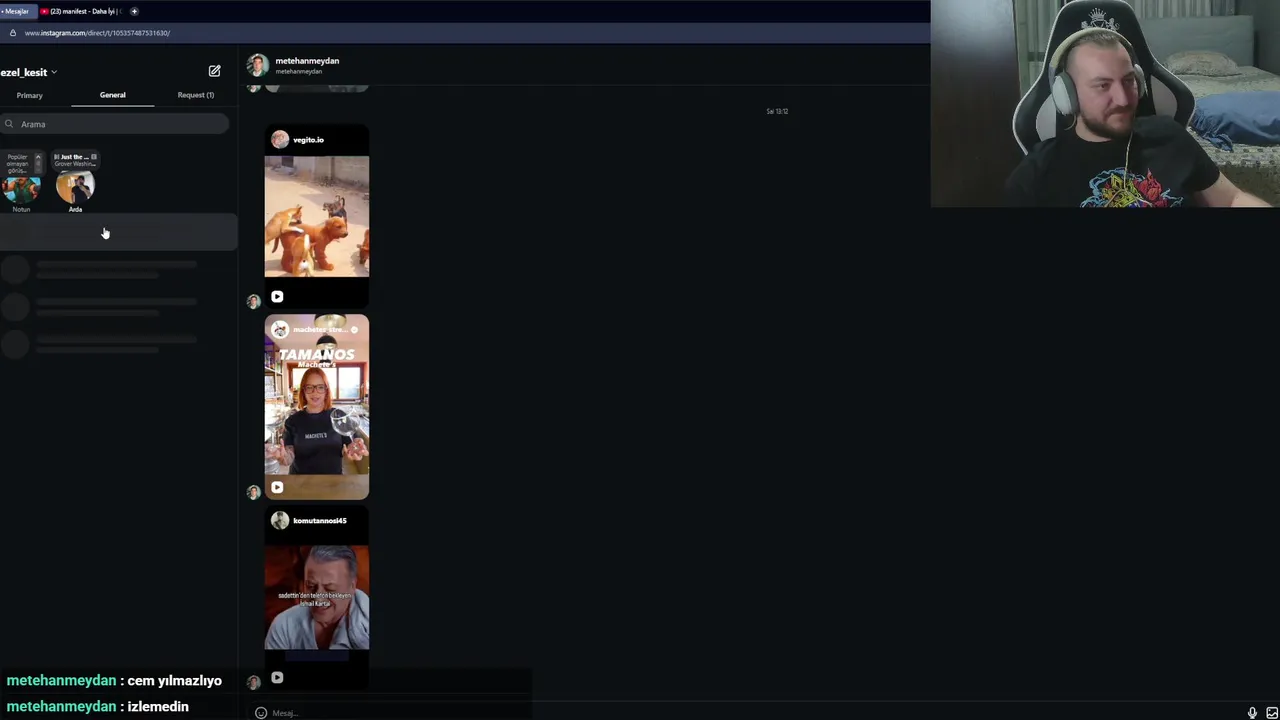Click the add photo icon in message bar
Viewport: 1280px width, 720px height.
1272,713
